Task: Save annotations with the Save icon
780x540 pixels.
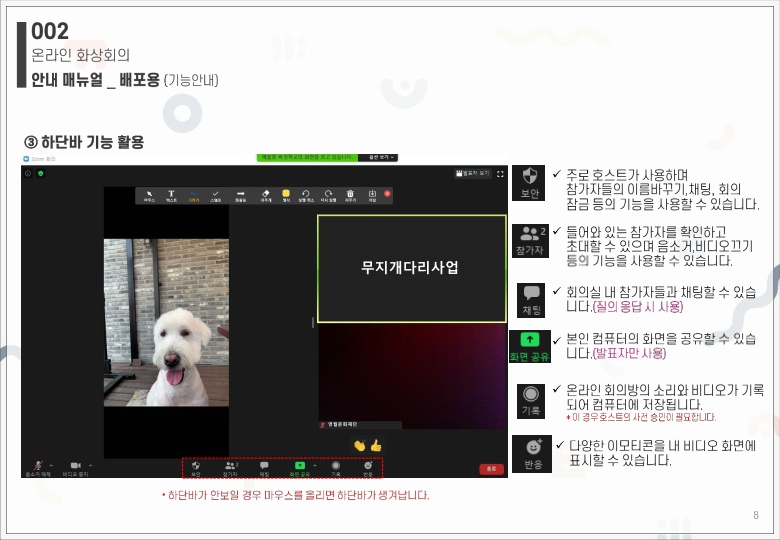Action: [372, 195]
